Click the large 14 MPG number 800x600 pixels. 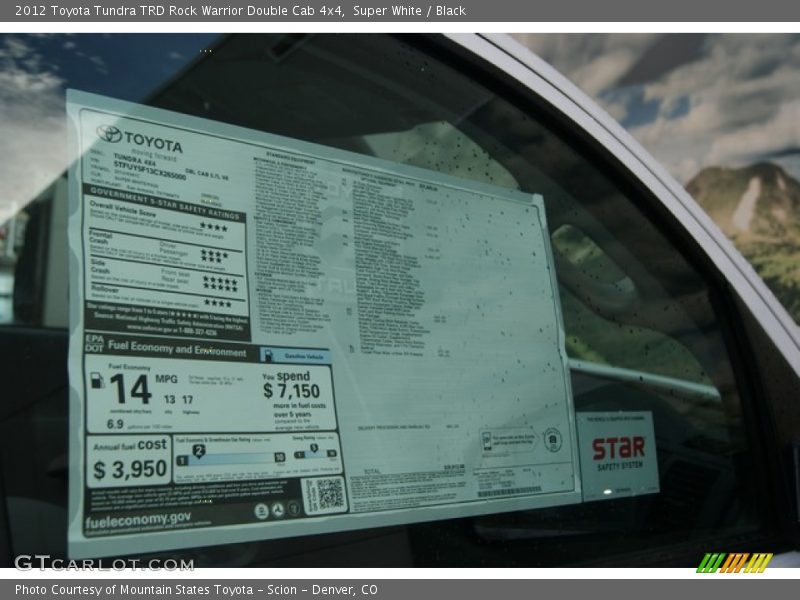(131, 389)
